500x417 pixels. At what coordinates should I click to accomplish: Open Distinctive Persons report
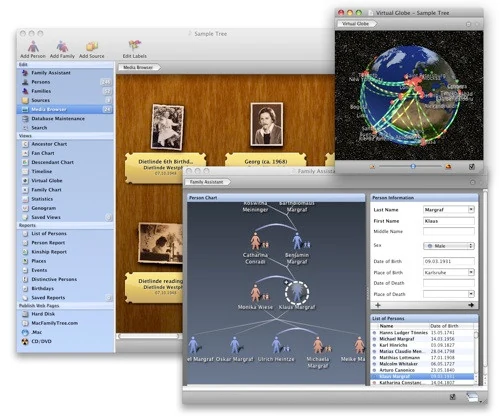[x=65, y=279]
